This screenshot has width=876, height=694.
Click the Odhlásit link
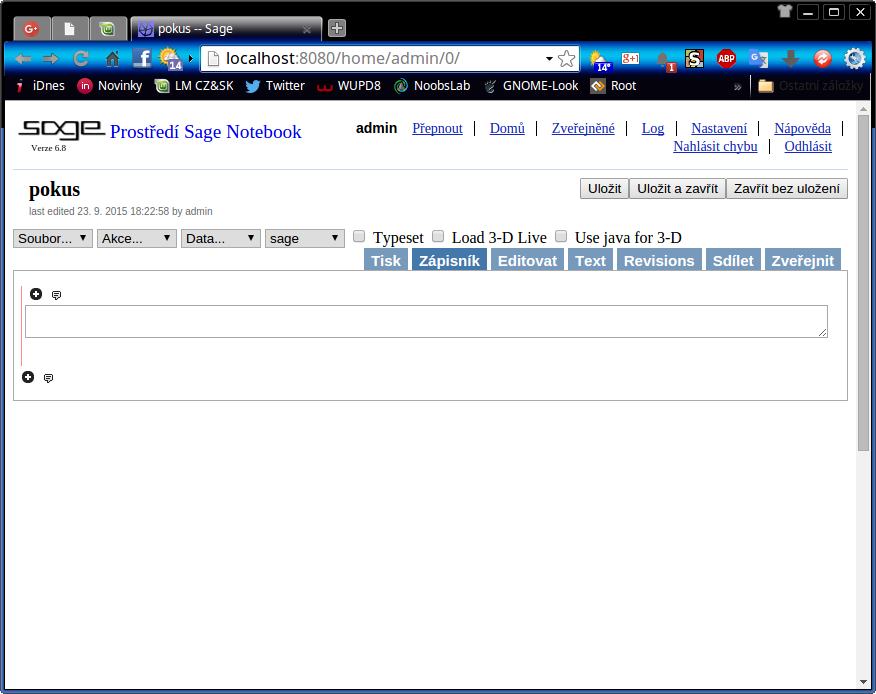click(808, 146)
